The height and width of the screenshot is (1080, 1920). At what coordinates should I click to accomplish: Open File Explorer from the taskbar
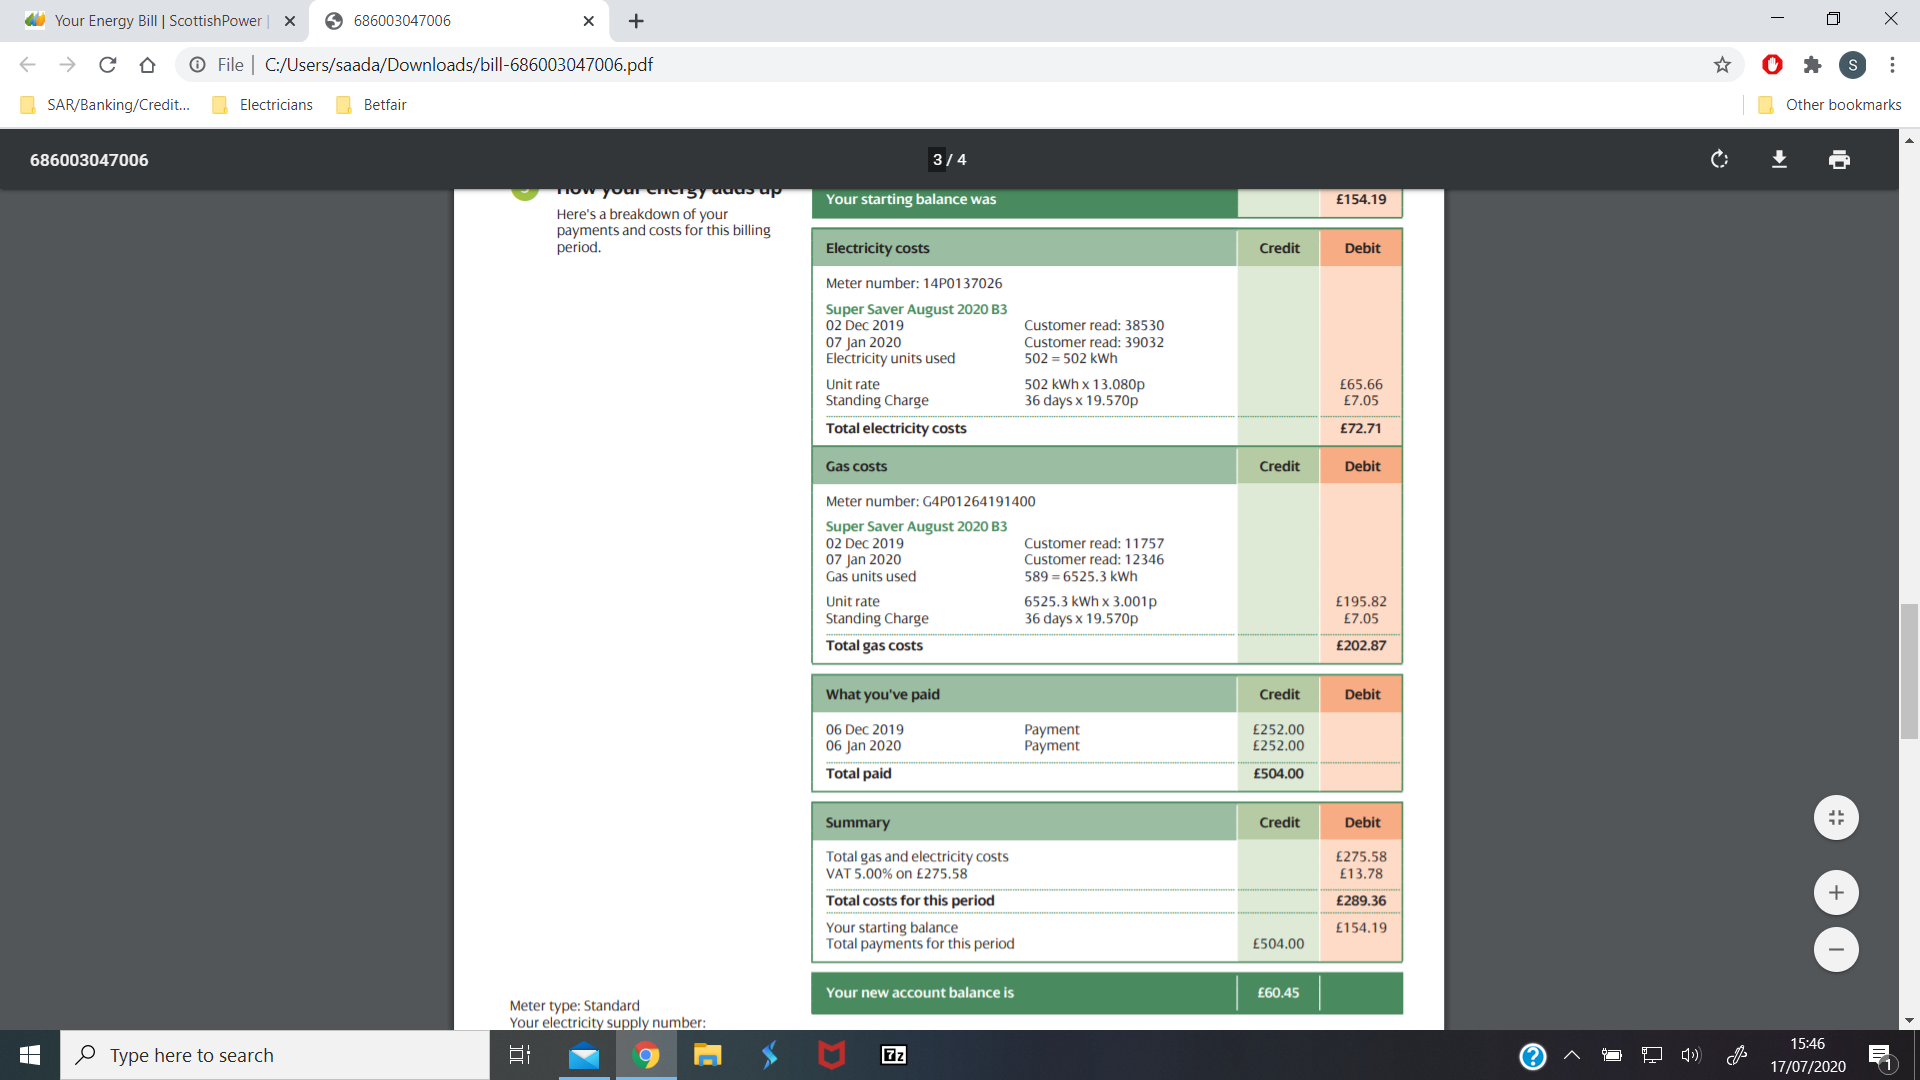708,1055
